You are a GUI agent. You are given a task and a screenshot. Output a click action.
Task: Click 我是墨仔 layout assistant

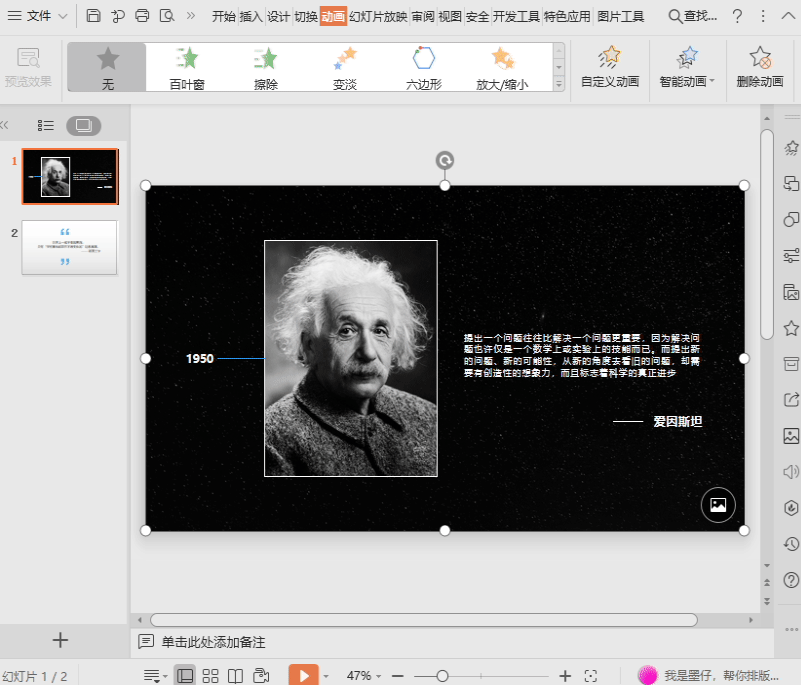(x=709, y=675)
